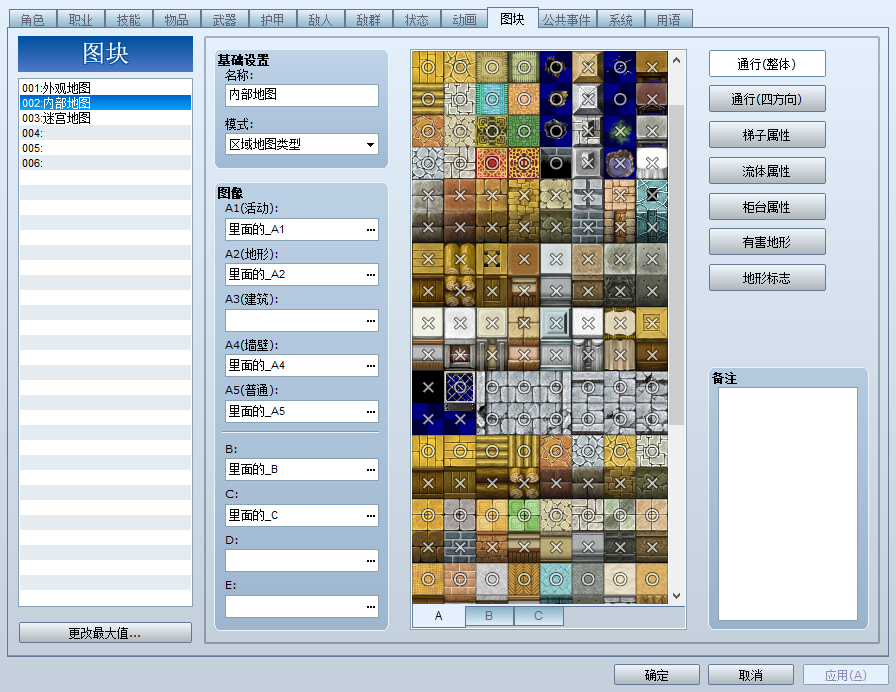Switch to the 公共事件 tab

pyautogui.click(x=566, y=20)
